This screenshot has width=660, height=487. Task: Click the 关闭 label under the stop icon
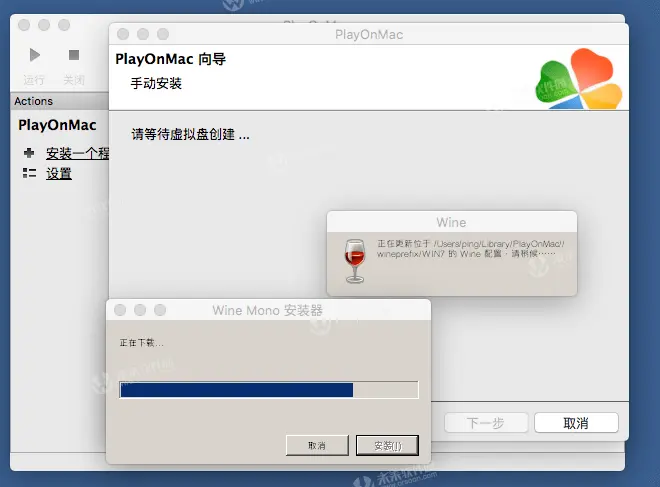tap(74, 80)
